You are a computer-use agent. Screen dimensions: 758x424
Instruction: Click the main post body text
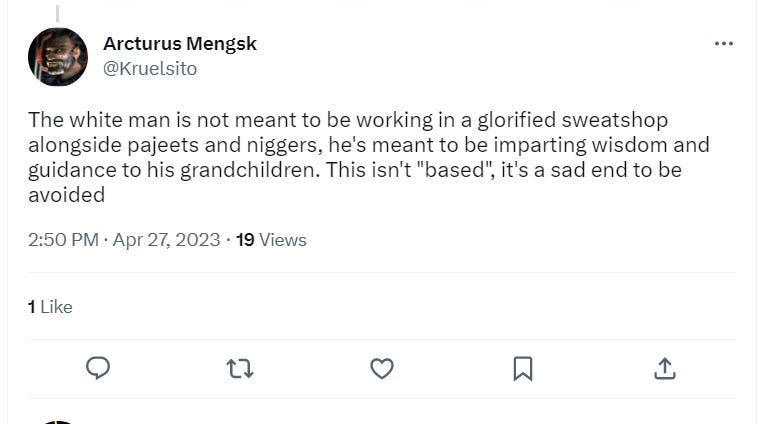(360, 157)
